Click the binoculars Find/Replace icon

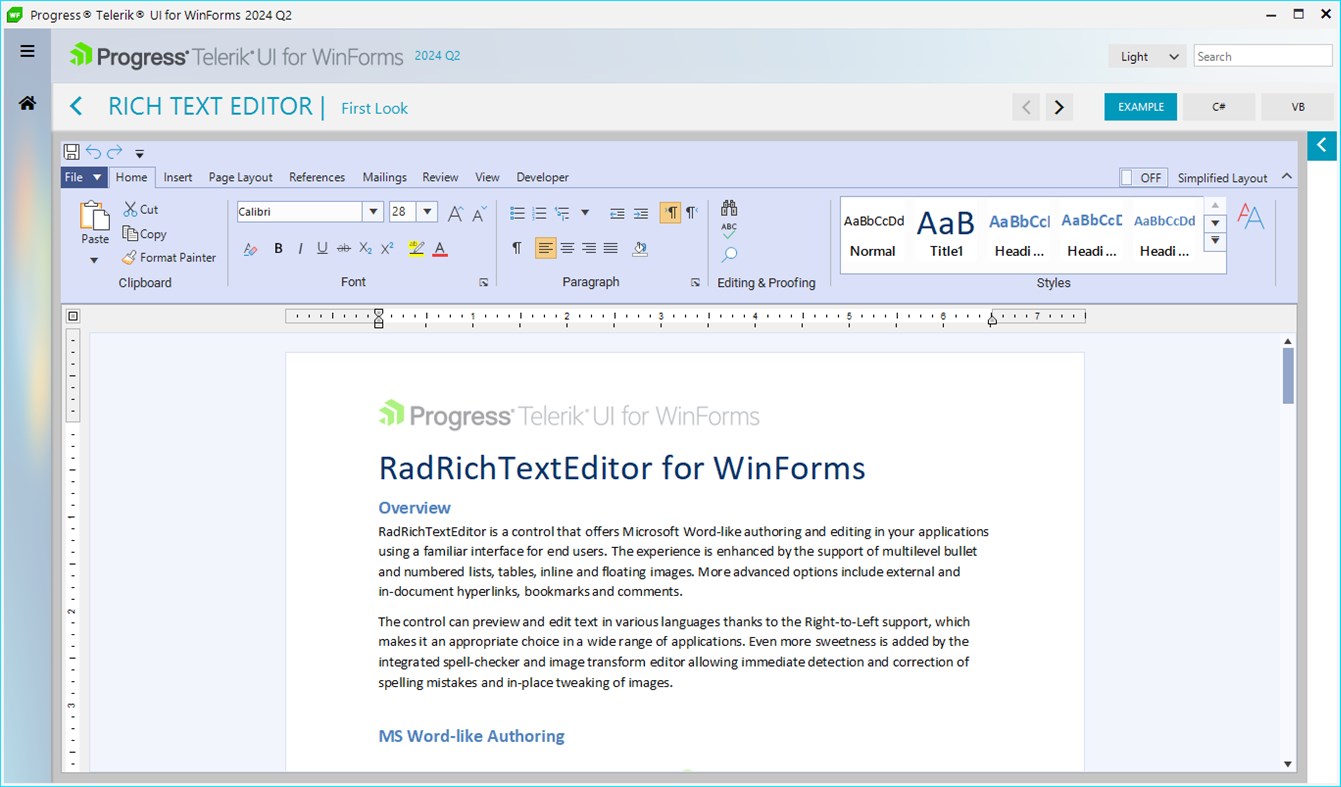click(729, 208)
